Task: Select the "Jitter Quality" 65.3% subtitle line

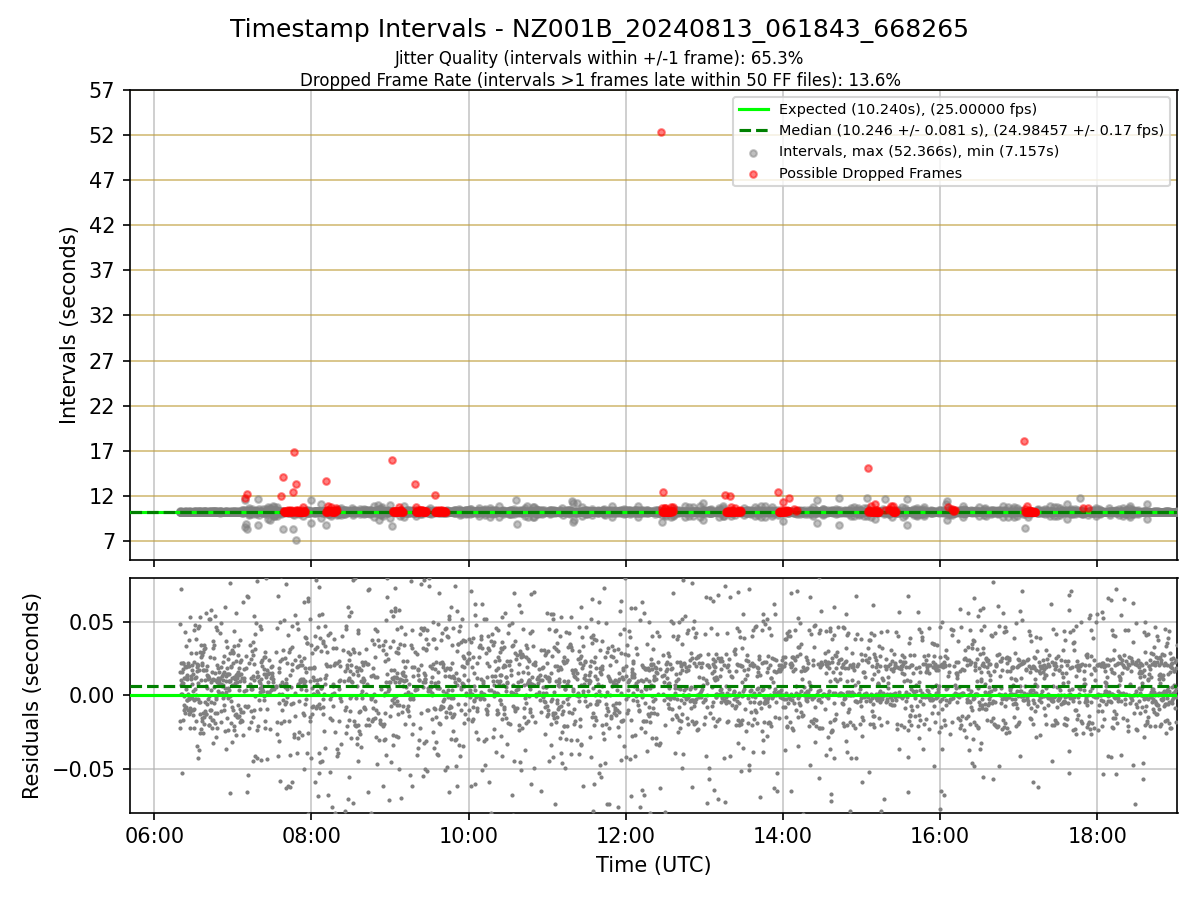Action: click(599, 58)
